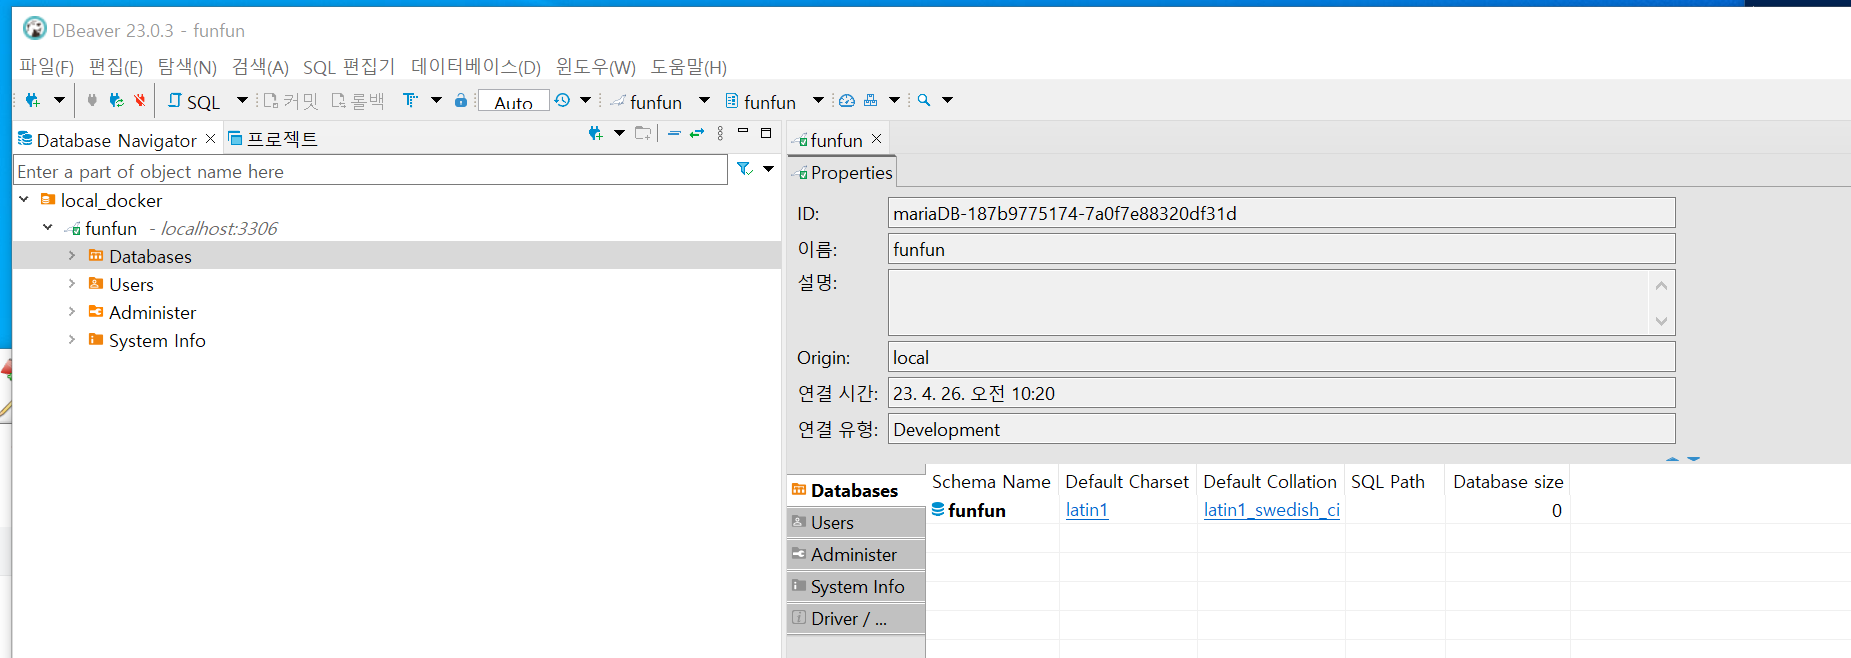Screen dimensions: 1851x658
Task: Expand the Databases tree node
Action: [72, 256]
